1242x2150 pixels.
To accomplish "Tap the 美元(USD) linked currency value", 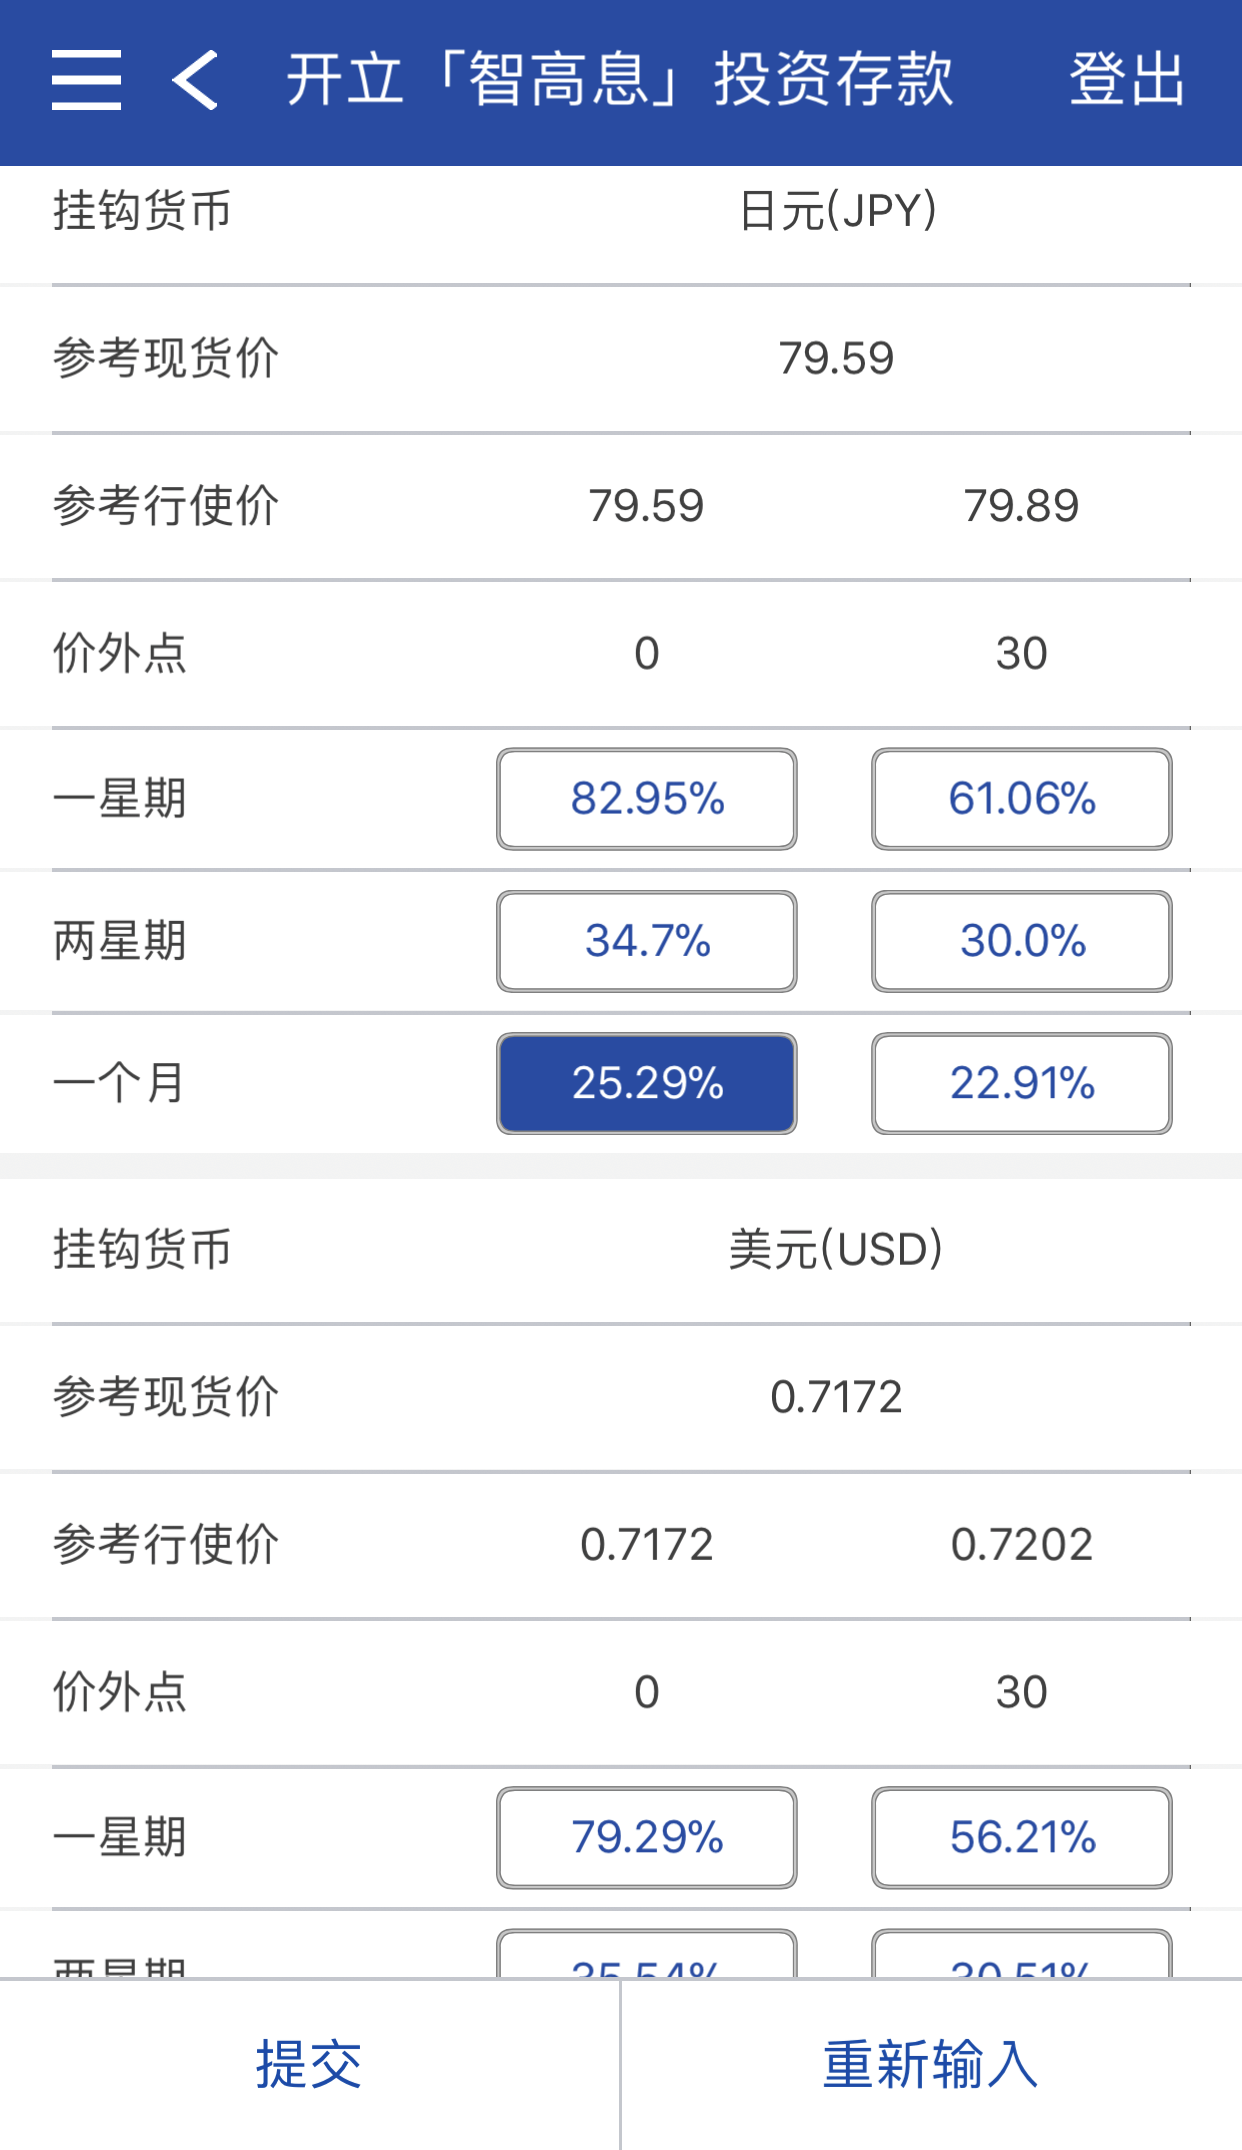I will 835,1249.
